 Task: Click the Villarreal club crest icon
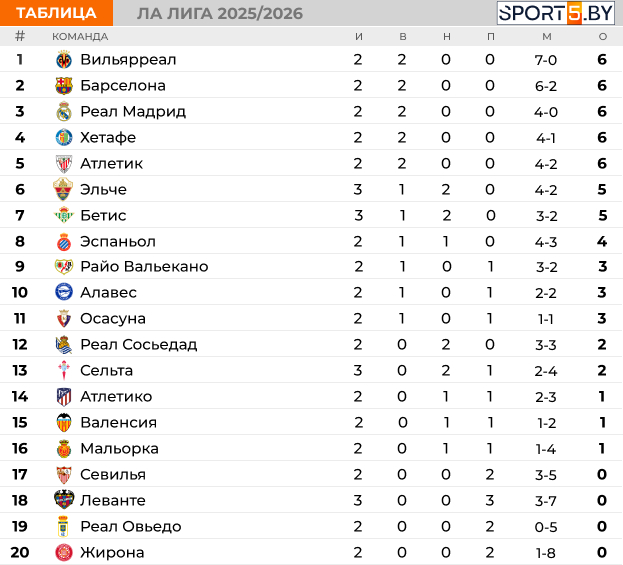[64, 60]
